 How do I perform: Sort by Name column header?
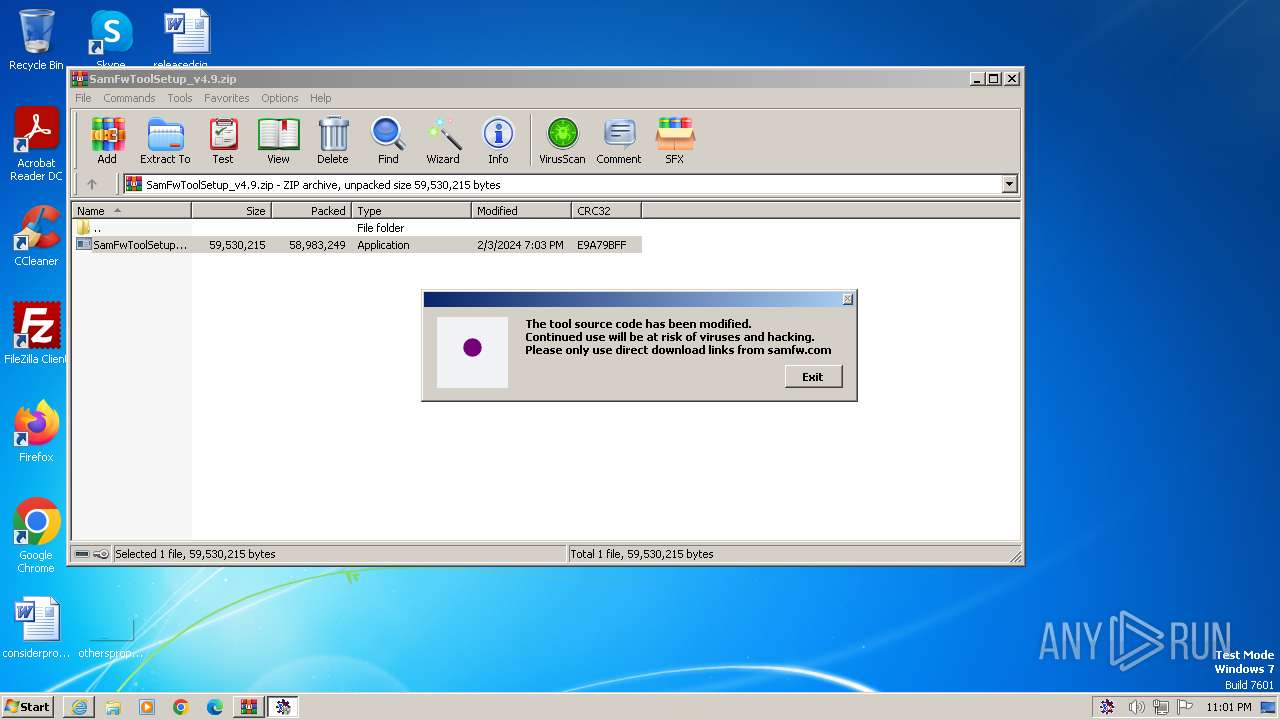pos(131,211)
